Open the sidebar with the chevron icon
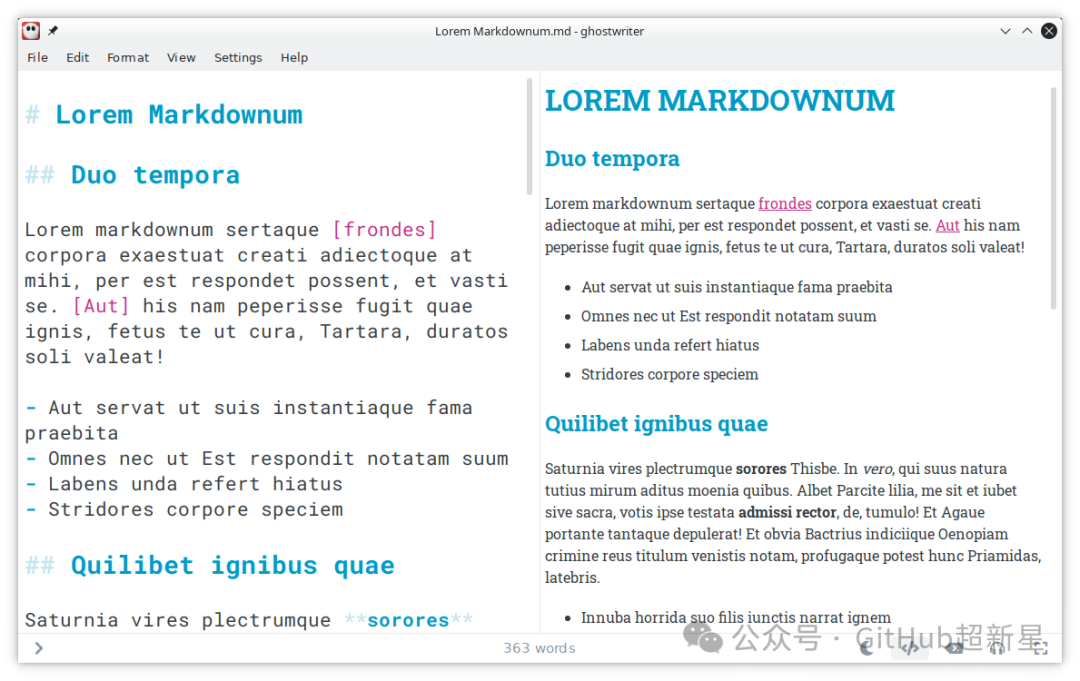 pyautogui.click(x=38, y=648)
